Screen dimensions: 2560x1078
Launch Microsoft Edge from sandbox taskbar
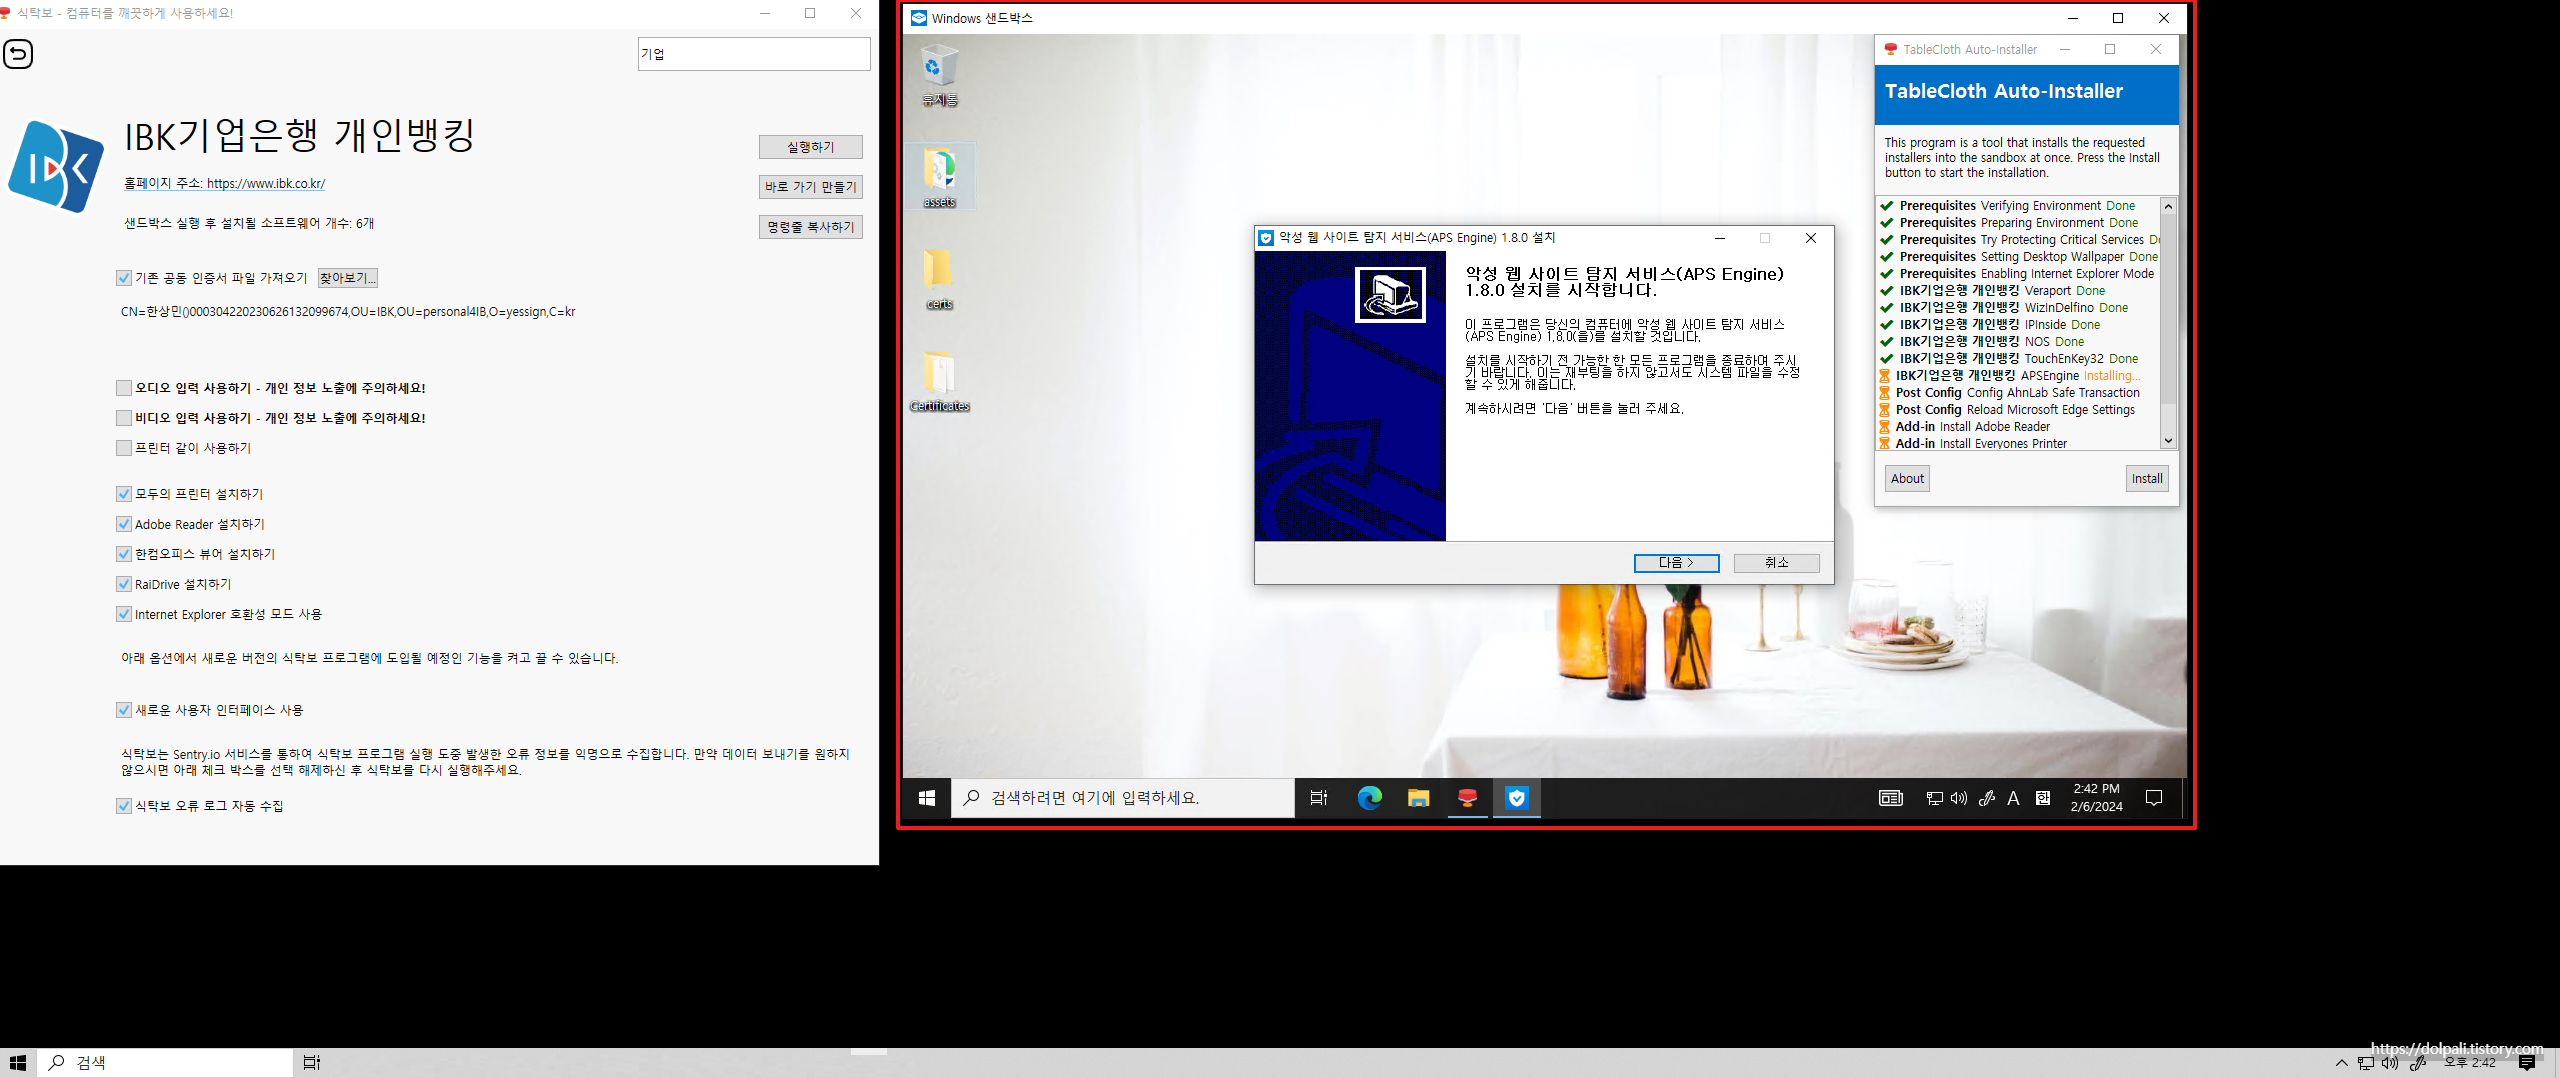pos(1369,798)
